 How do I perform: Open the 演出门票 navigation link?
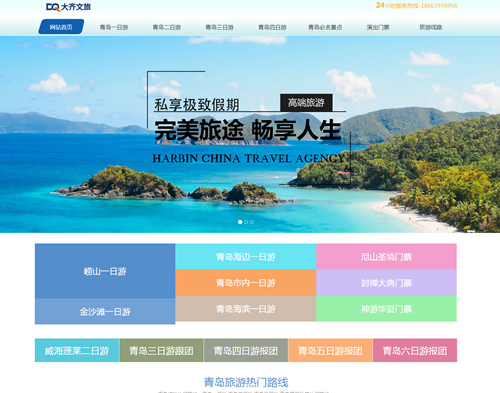(378, 27)
